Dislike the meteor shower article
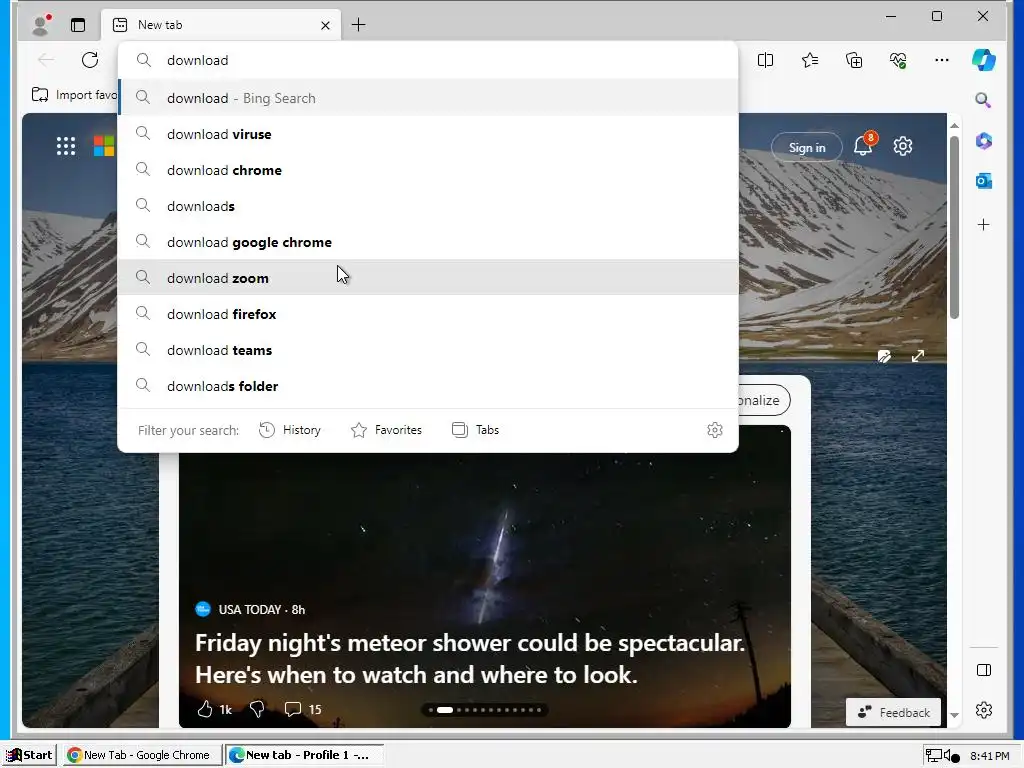Image resolution: width=1024 pixels, height=768 pixels. (257, 709)
